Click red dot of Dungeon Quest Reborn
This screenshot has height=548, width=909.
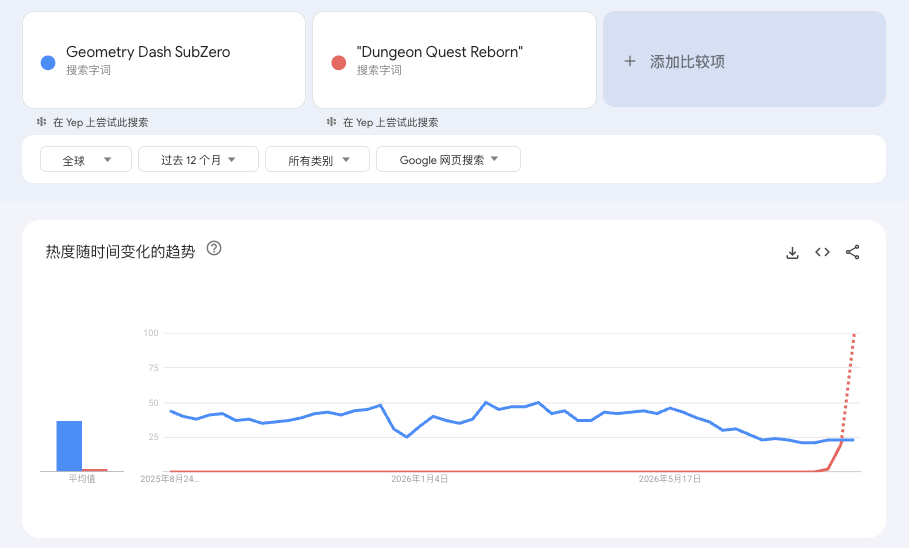click(339, 63)
